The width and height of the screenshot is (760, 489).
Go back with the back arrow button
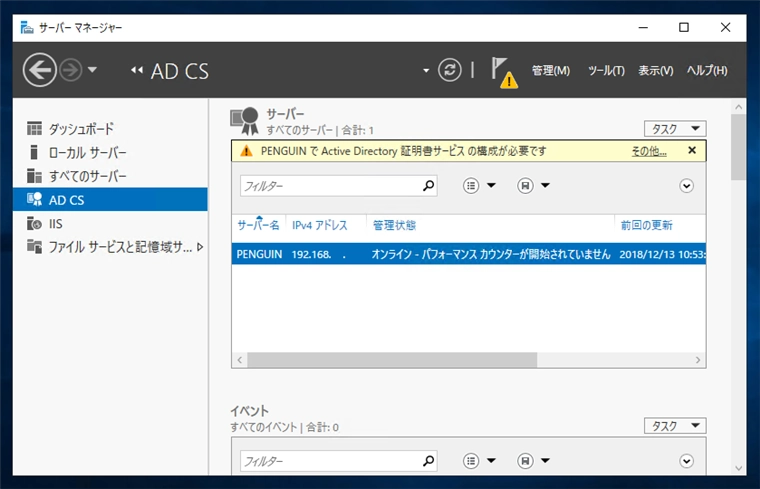tap(39, 70)
